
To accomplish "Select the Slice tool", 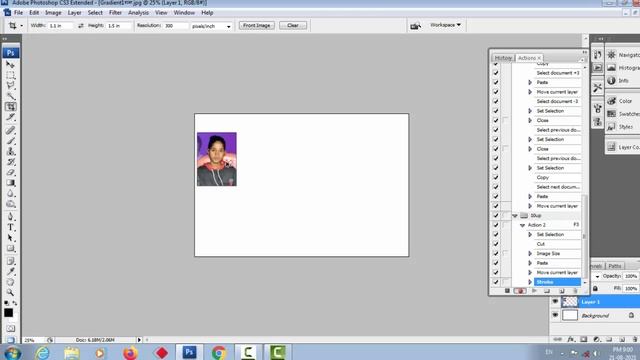I will click(x=10, y=117).
